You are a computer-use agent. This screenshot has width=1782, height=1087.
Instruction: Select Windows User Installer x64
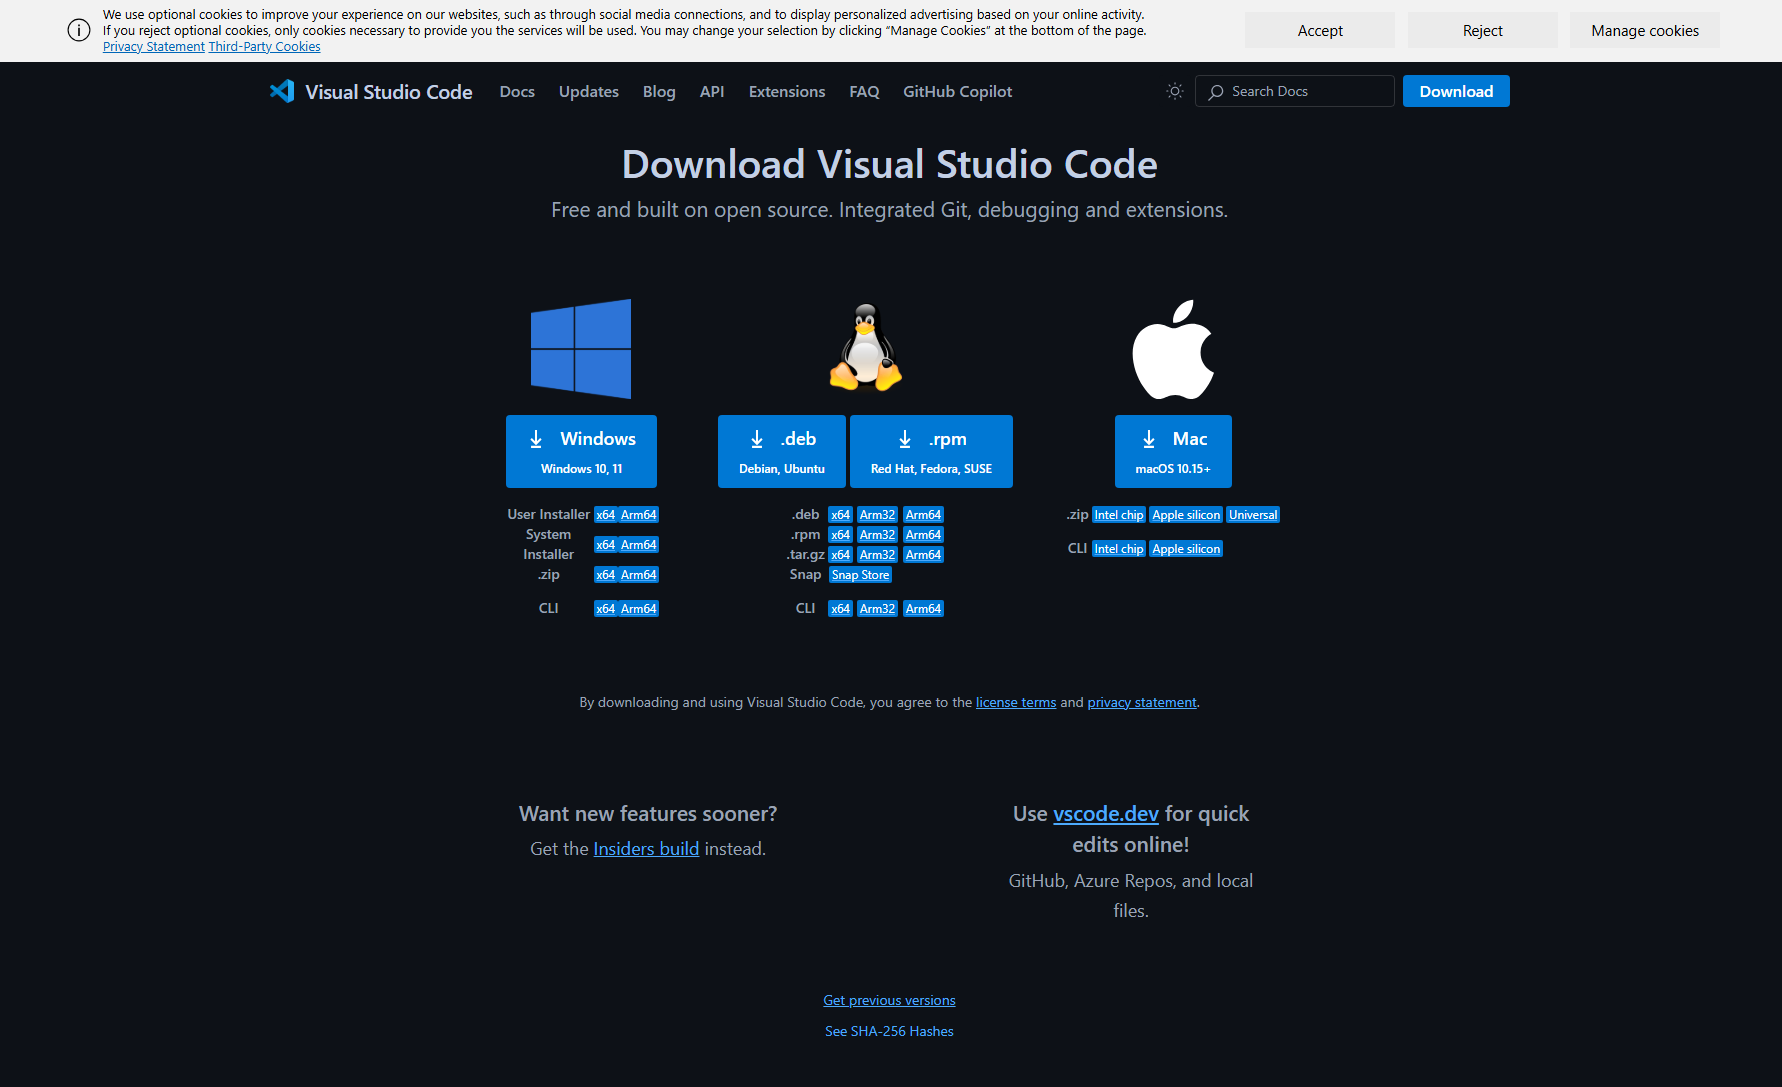click(606, 515)
